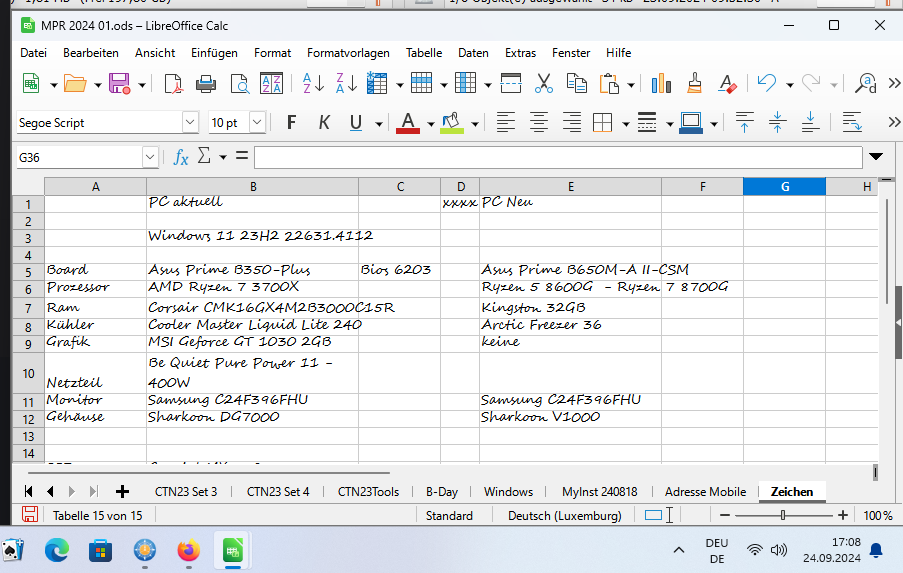Expand the Name Box dropdown

[x=150, y=157]
